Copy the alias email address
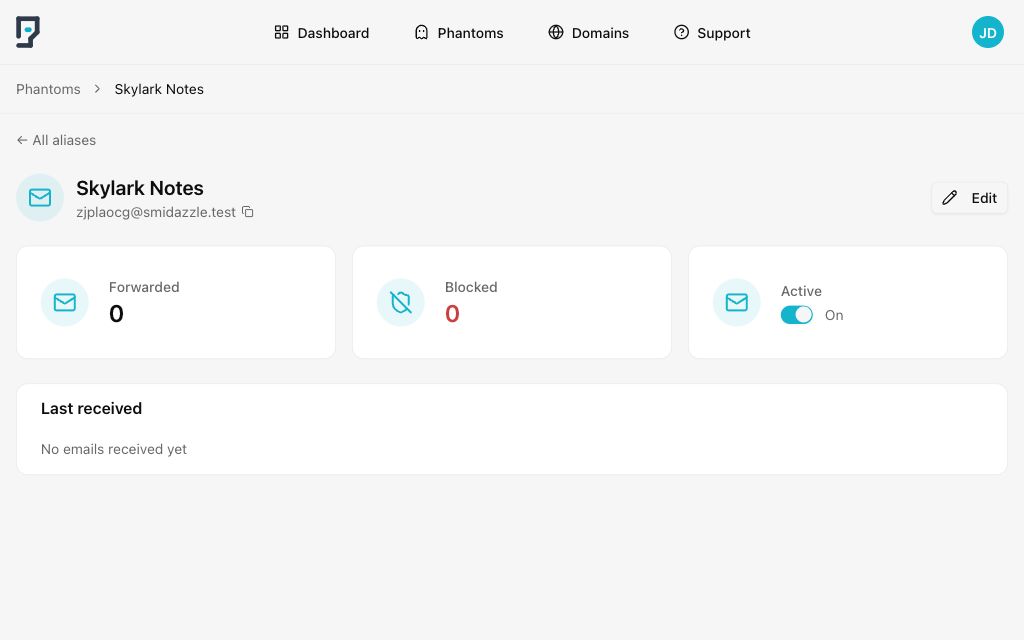The width and height of the screenshot is (1024, 640). pyautogui.click(x=248, y=212)
